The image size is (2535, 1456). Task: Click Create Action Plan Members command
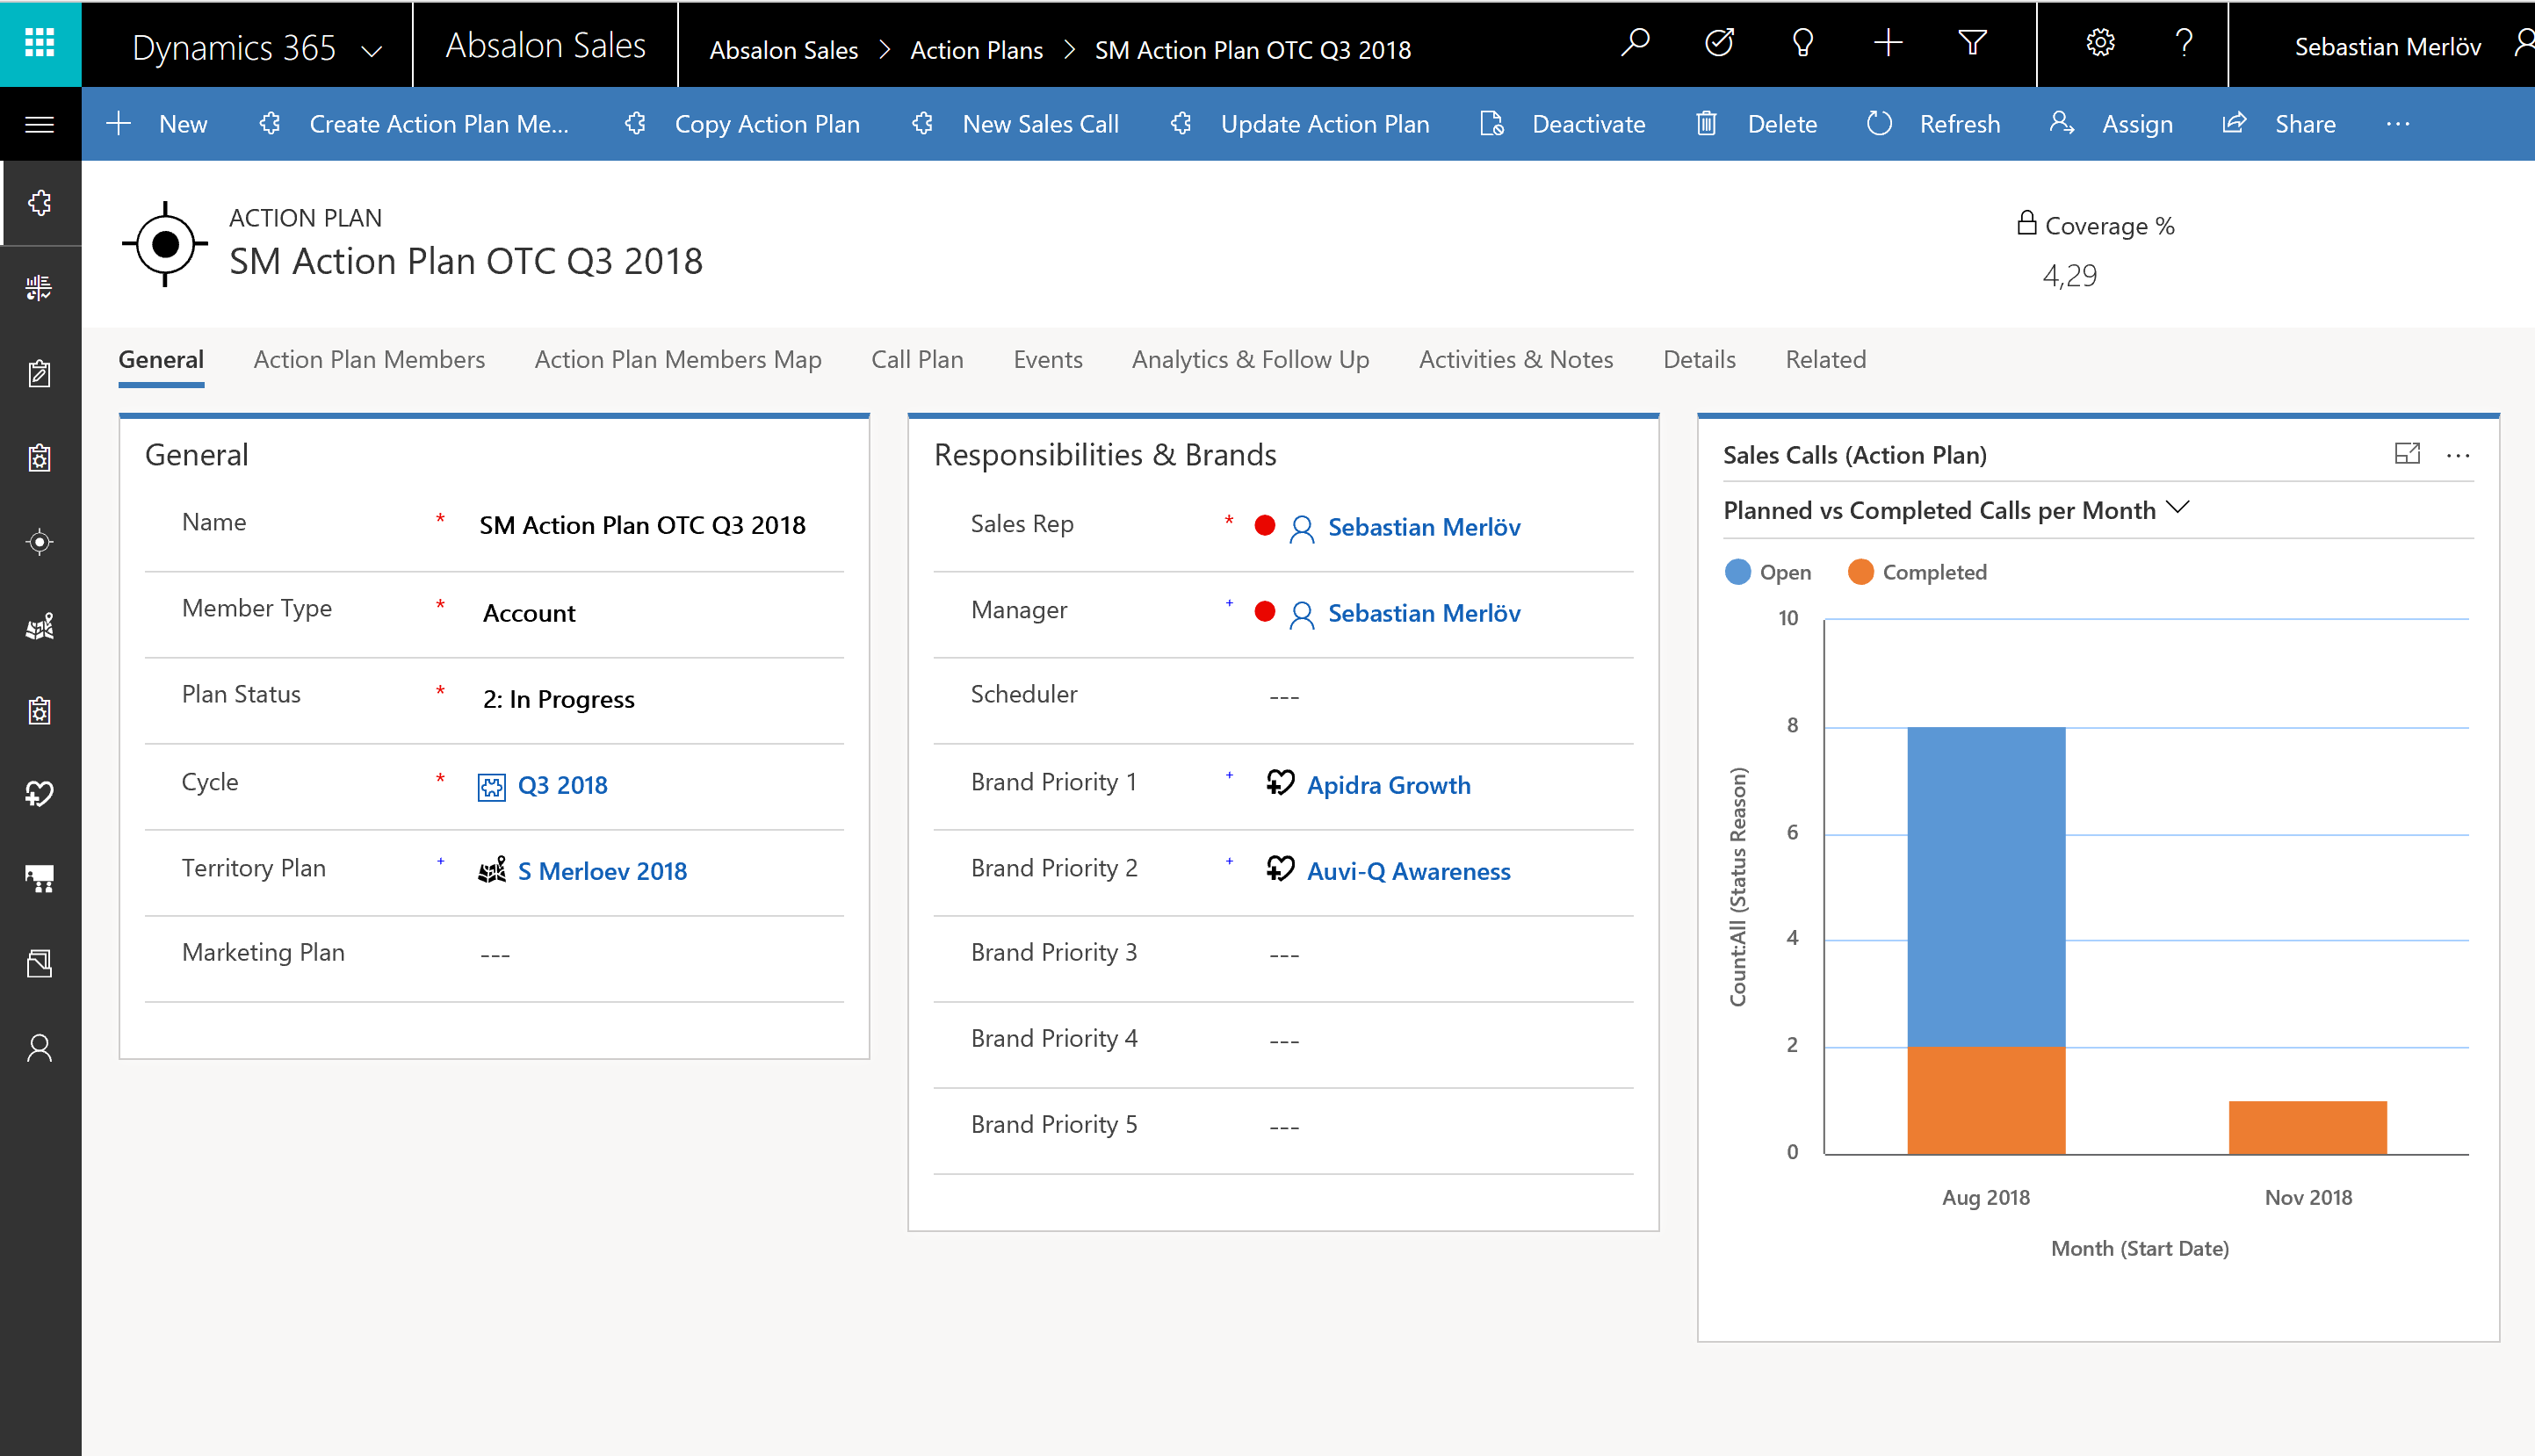414,124
